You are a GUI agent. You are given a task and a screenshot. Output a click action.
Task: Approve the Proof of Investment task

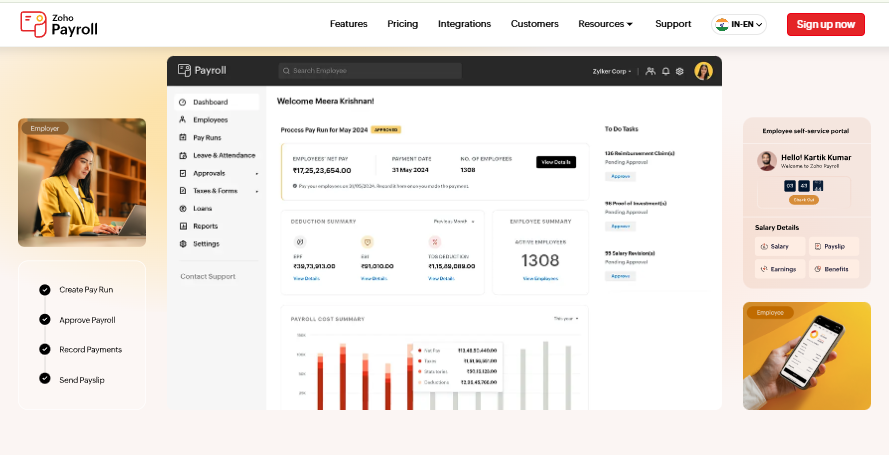(620, 226)
